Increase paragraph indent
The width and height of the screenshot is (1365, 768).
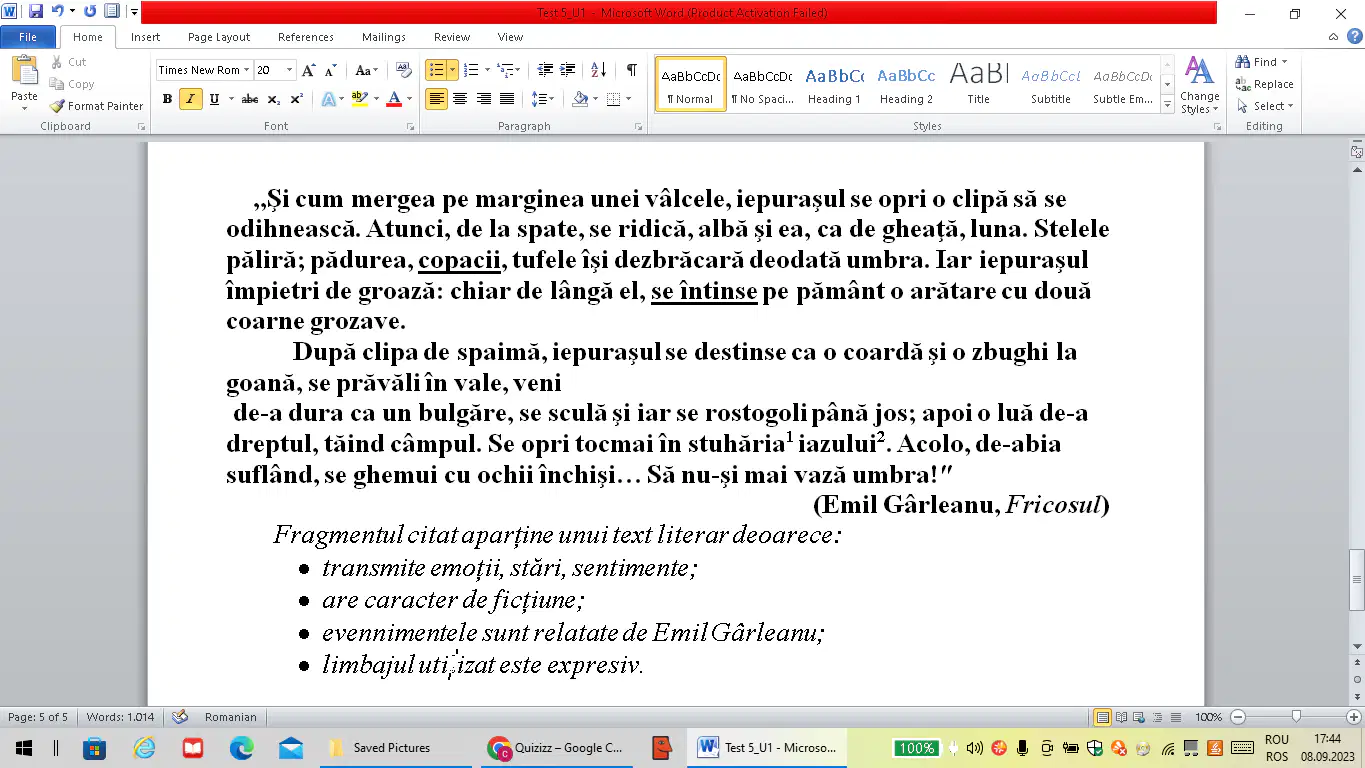click(568, 70)
